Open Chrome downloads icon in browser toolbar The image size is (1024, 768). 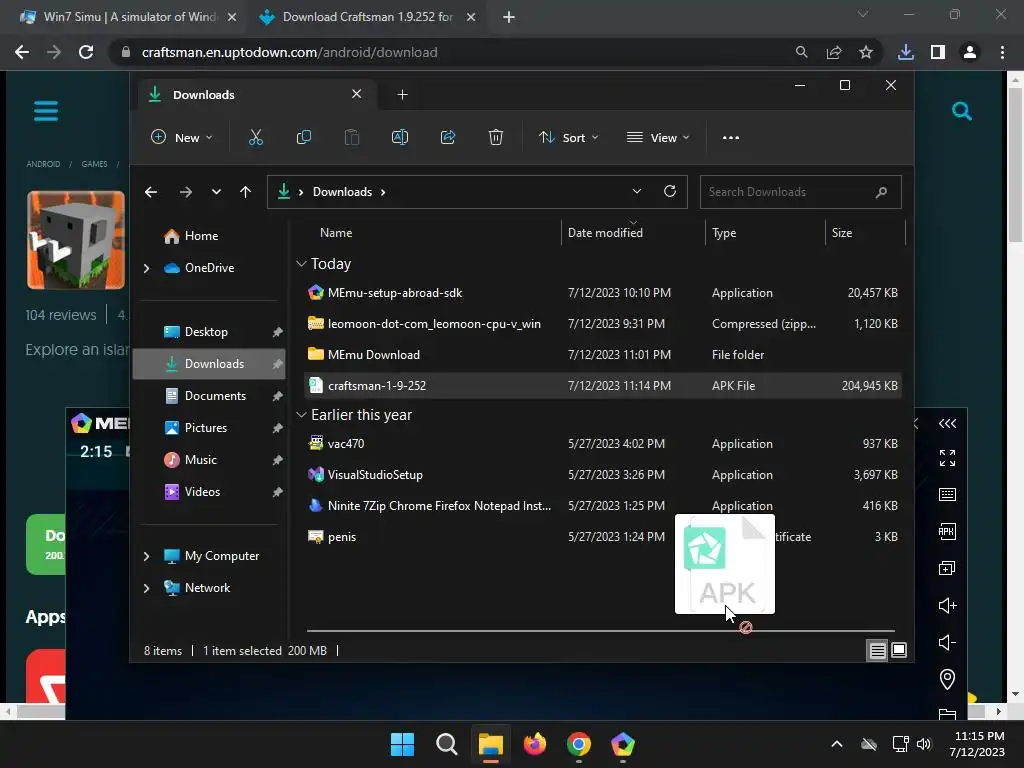pos(906,52)
